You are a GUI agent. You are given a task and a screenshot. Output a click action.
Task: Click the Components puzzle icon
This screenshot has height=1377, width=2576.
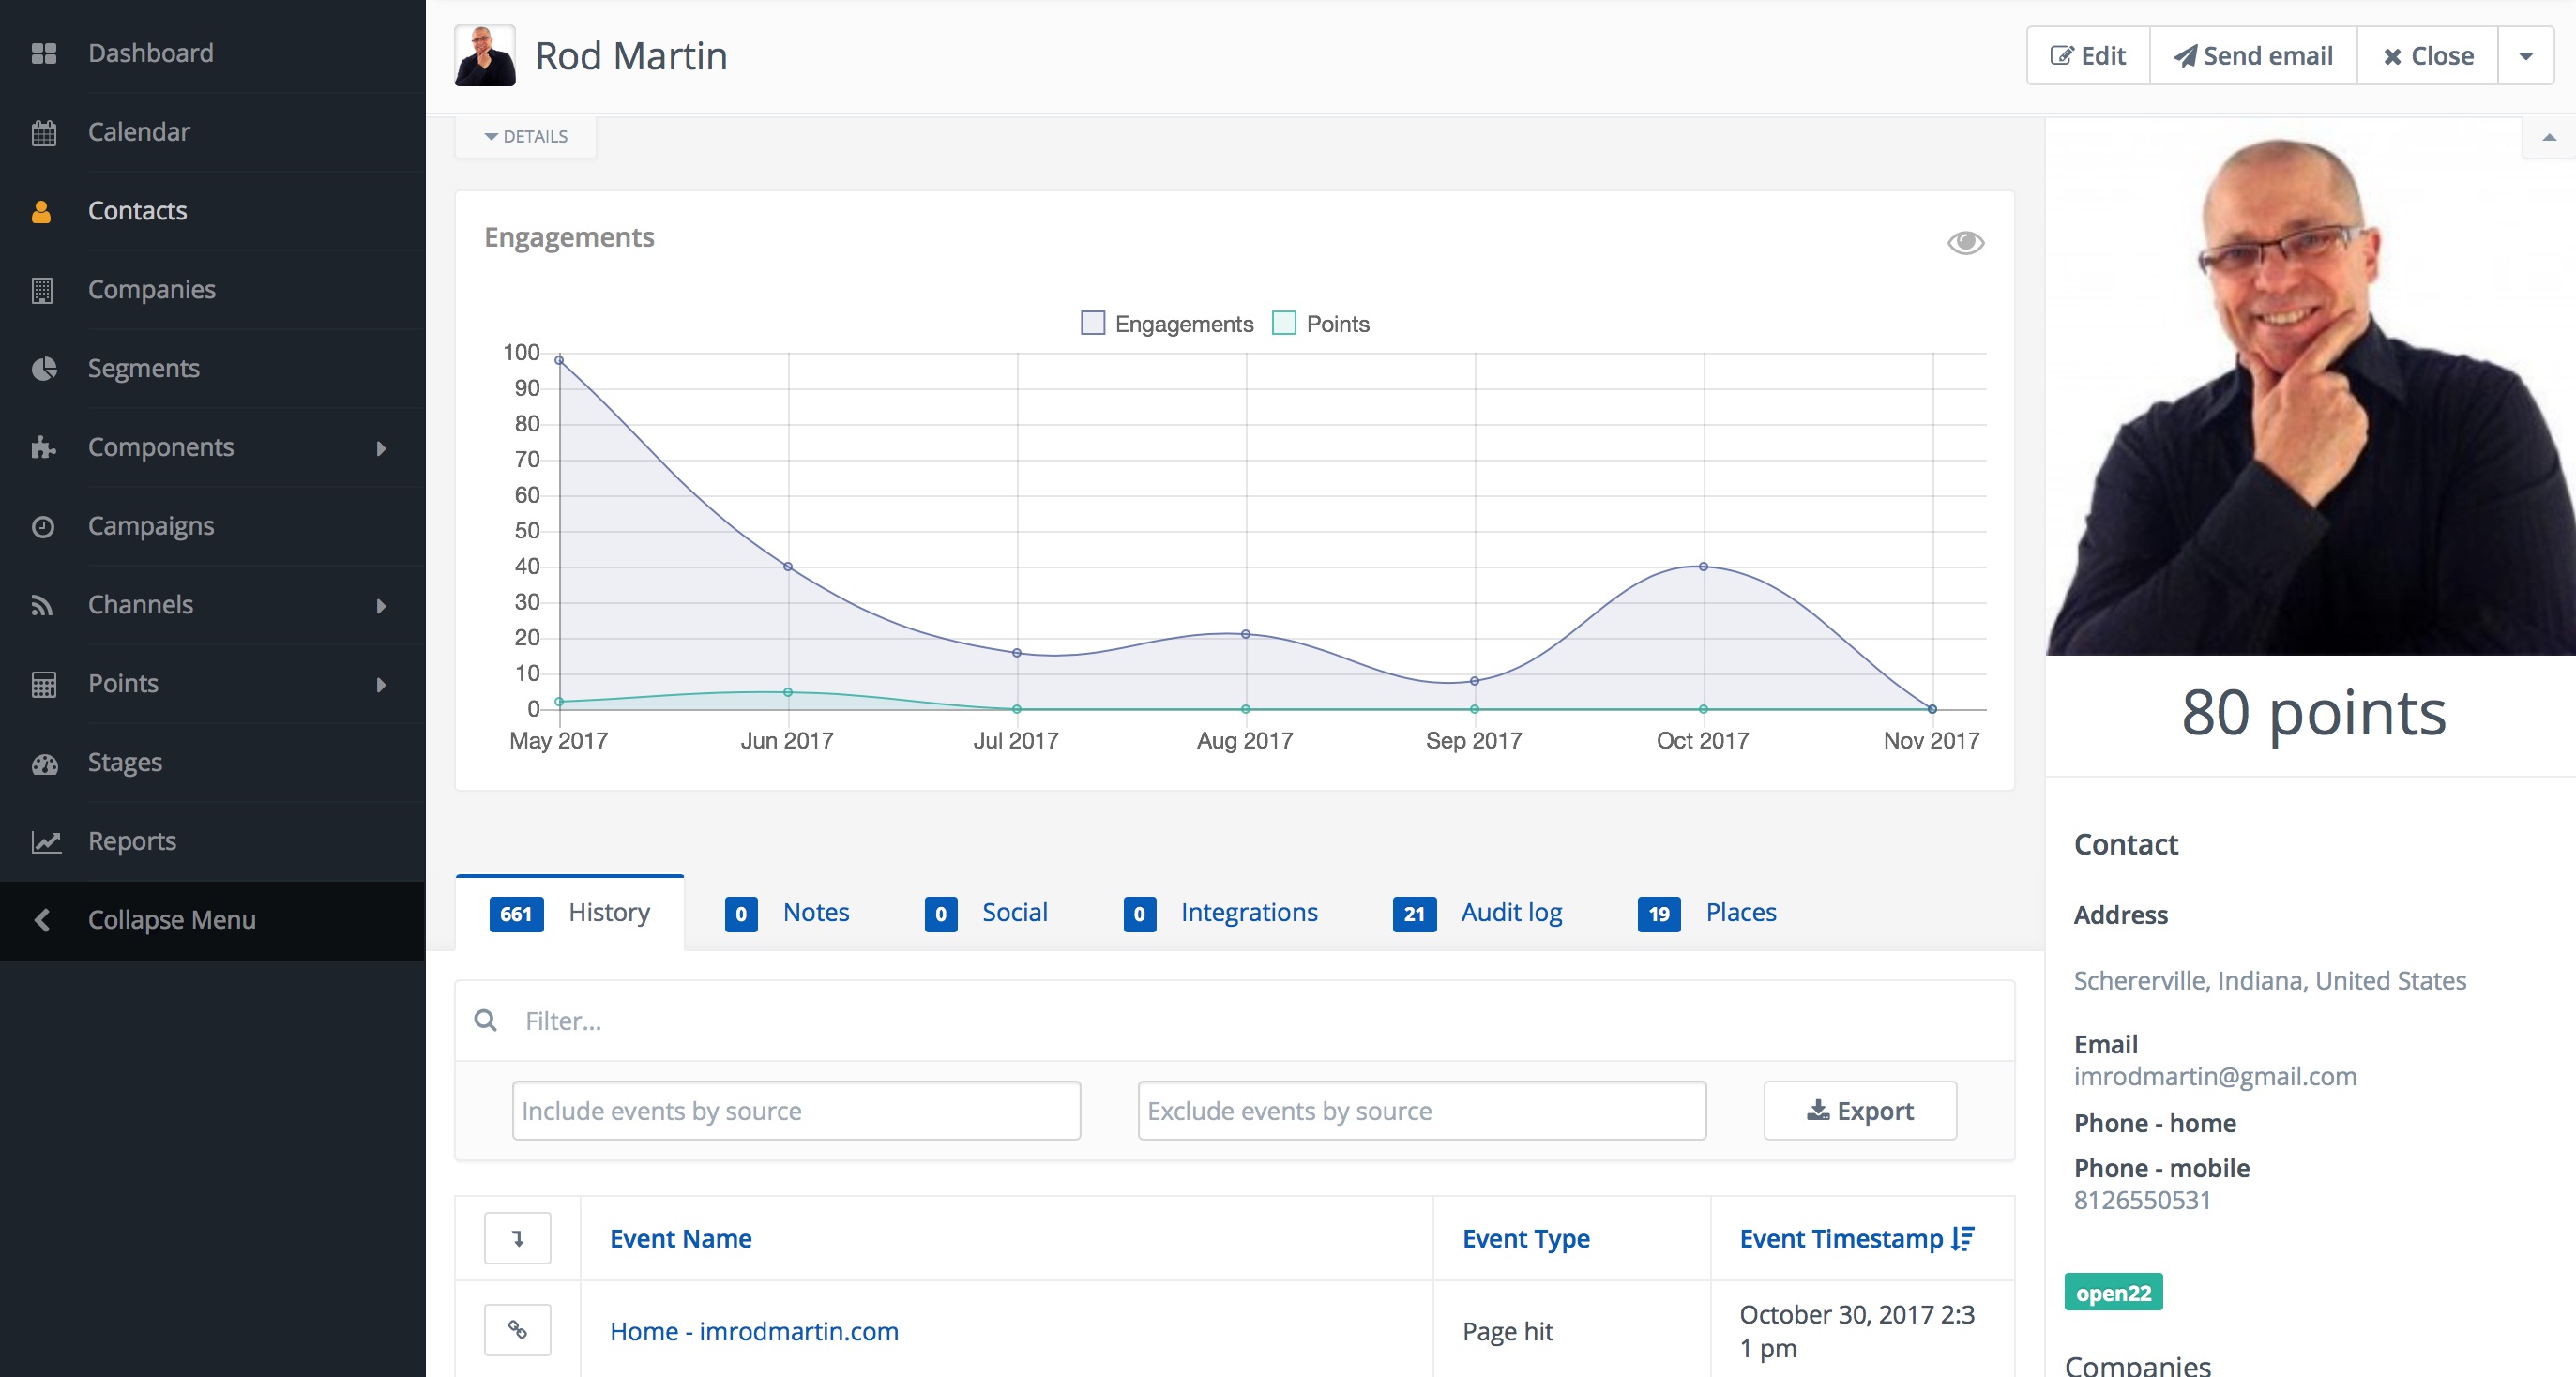(43, 447)
